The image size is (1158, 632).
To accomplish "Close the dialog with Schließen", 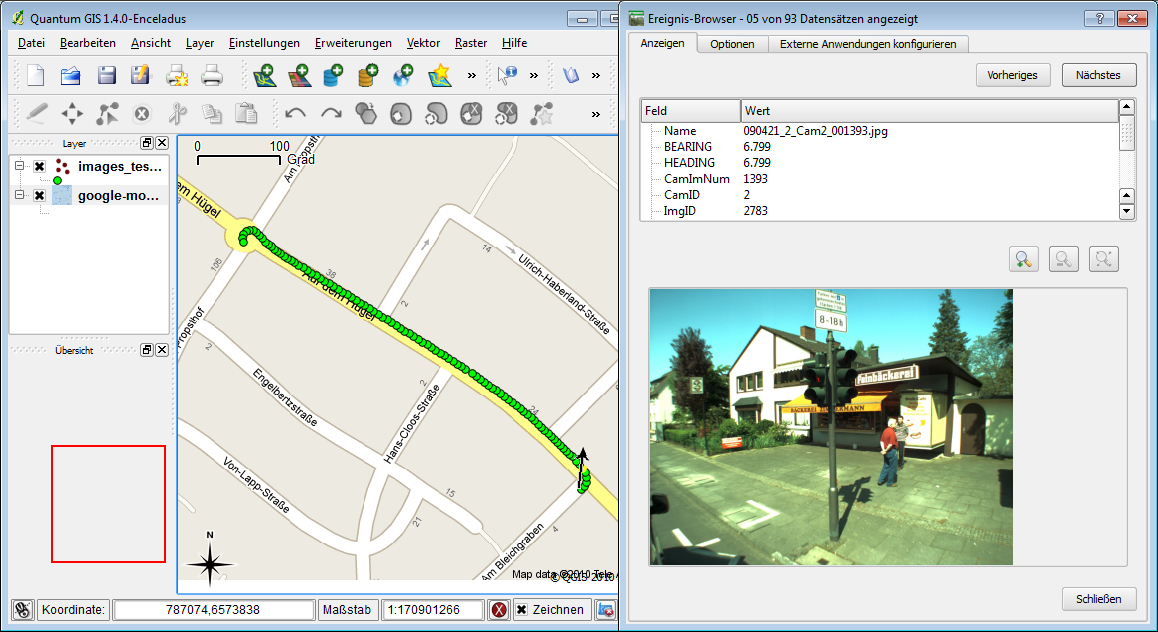I will pyautogui.click(x=1098, y=599).
